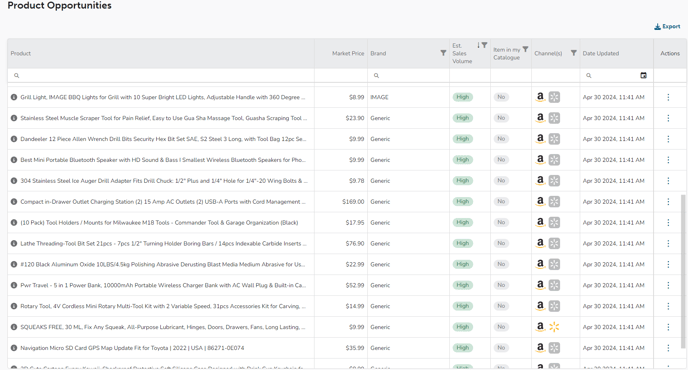Open actions menu for Tool Holders row
688x370 pixels.
click(668, 223)
